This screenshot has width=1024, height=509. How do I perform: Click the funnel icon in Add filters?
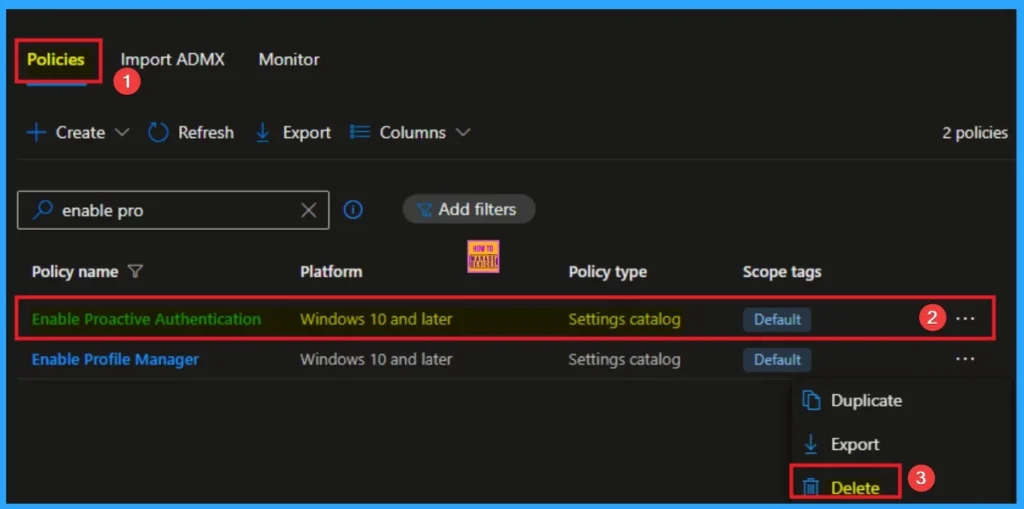pos(424,210)
